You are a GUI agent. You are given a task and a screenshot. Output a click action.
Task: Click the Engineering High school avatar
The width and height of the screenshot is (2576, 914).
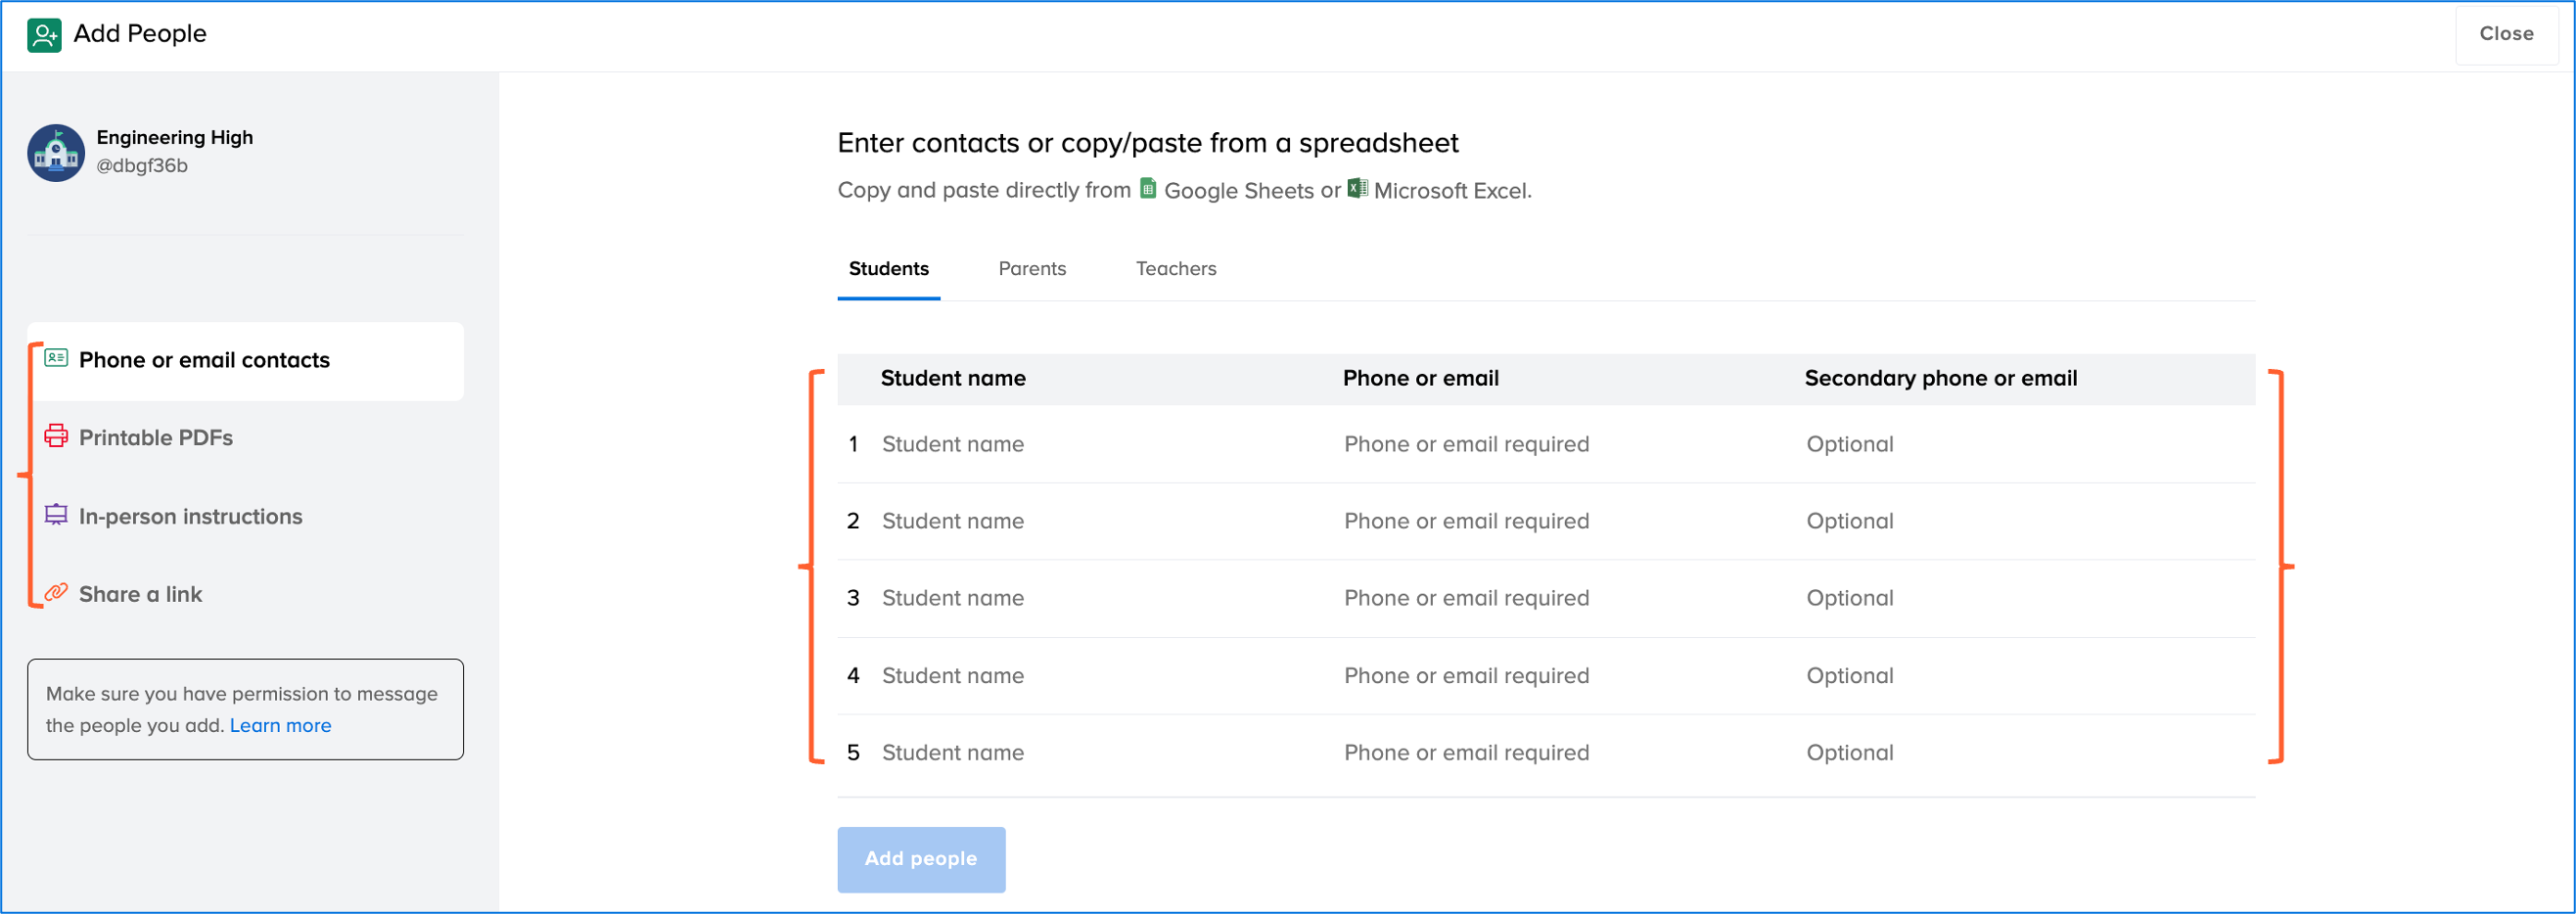(x=56, y=153)
